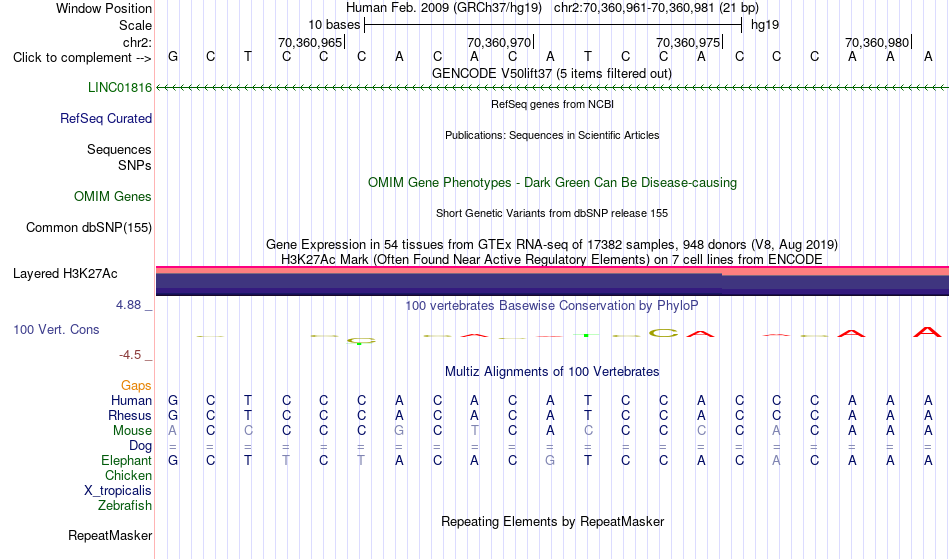Select the X_tropicalis alignment row label

pos(118,491)
